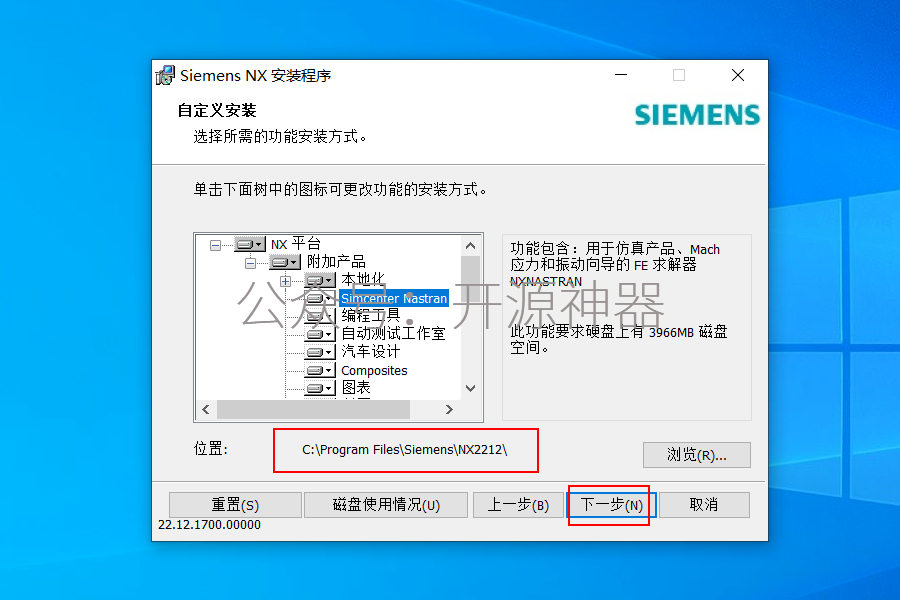Open the NX 平台 feature install-mode icon
Image resolution: width=900 pixels, height=600 pixels.
coord(250,244)
